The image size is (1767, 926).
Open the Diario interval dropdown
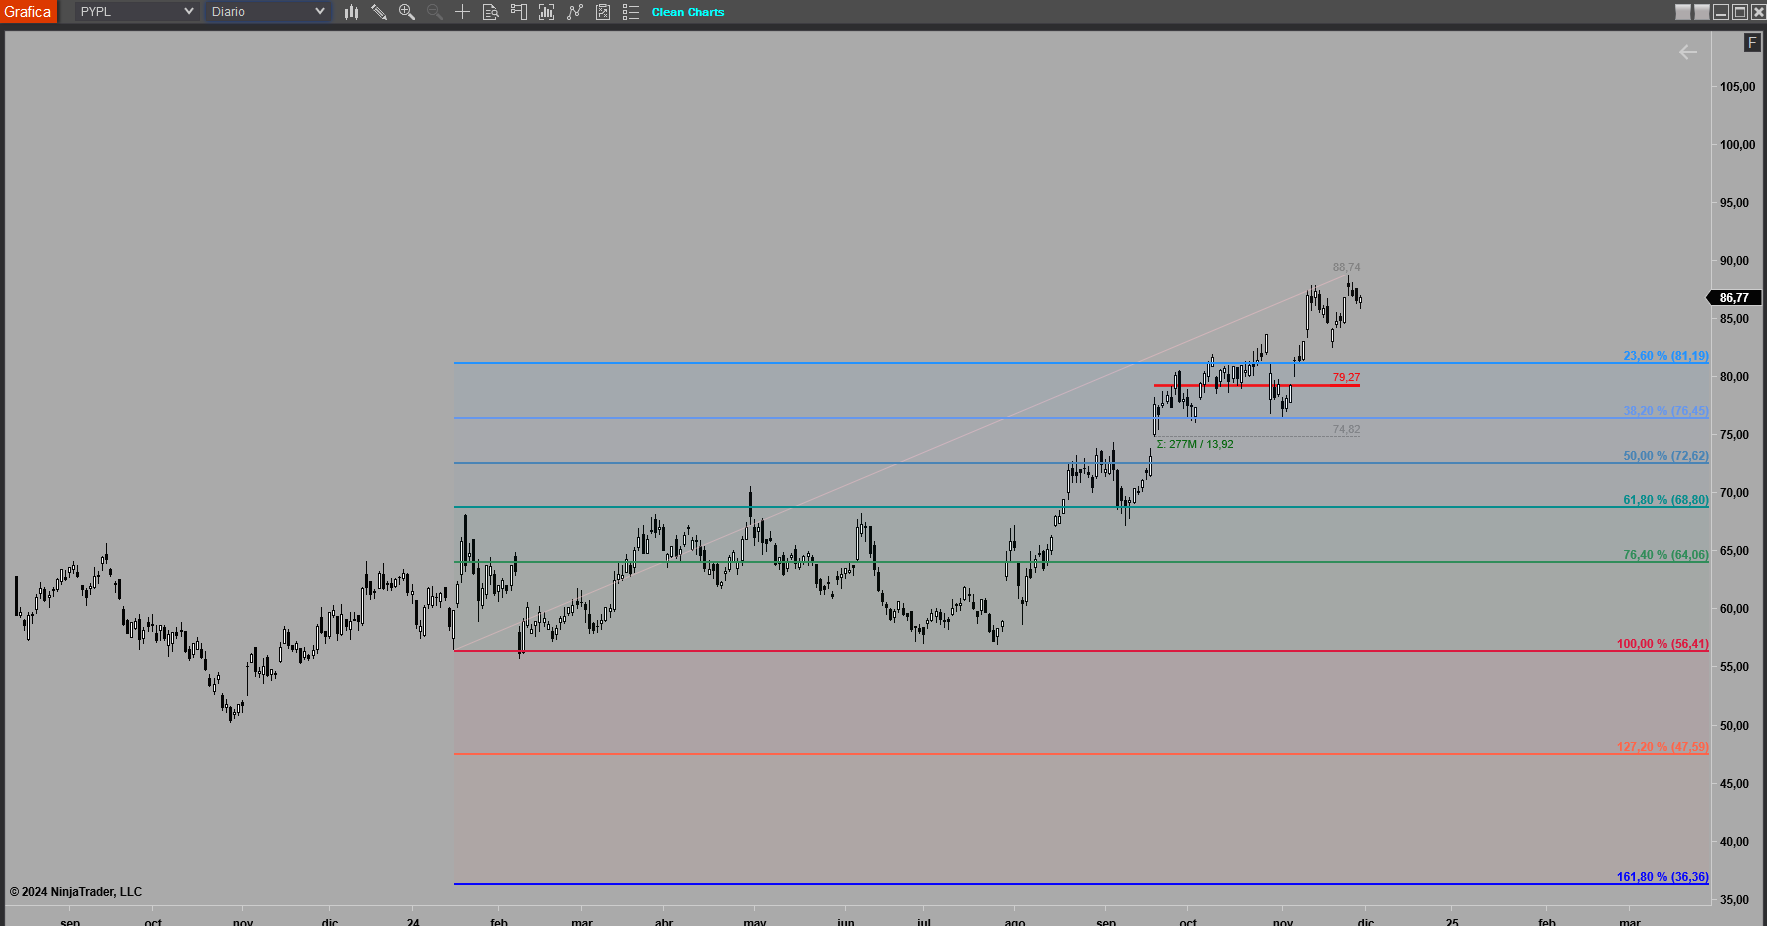268,12
